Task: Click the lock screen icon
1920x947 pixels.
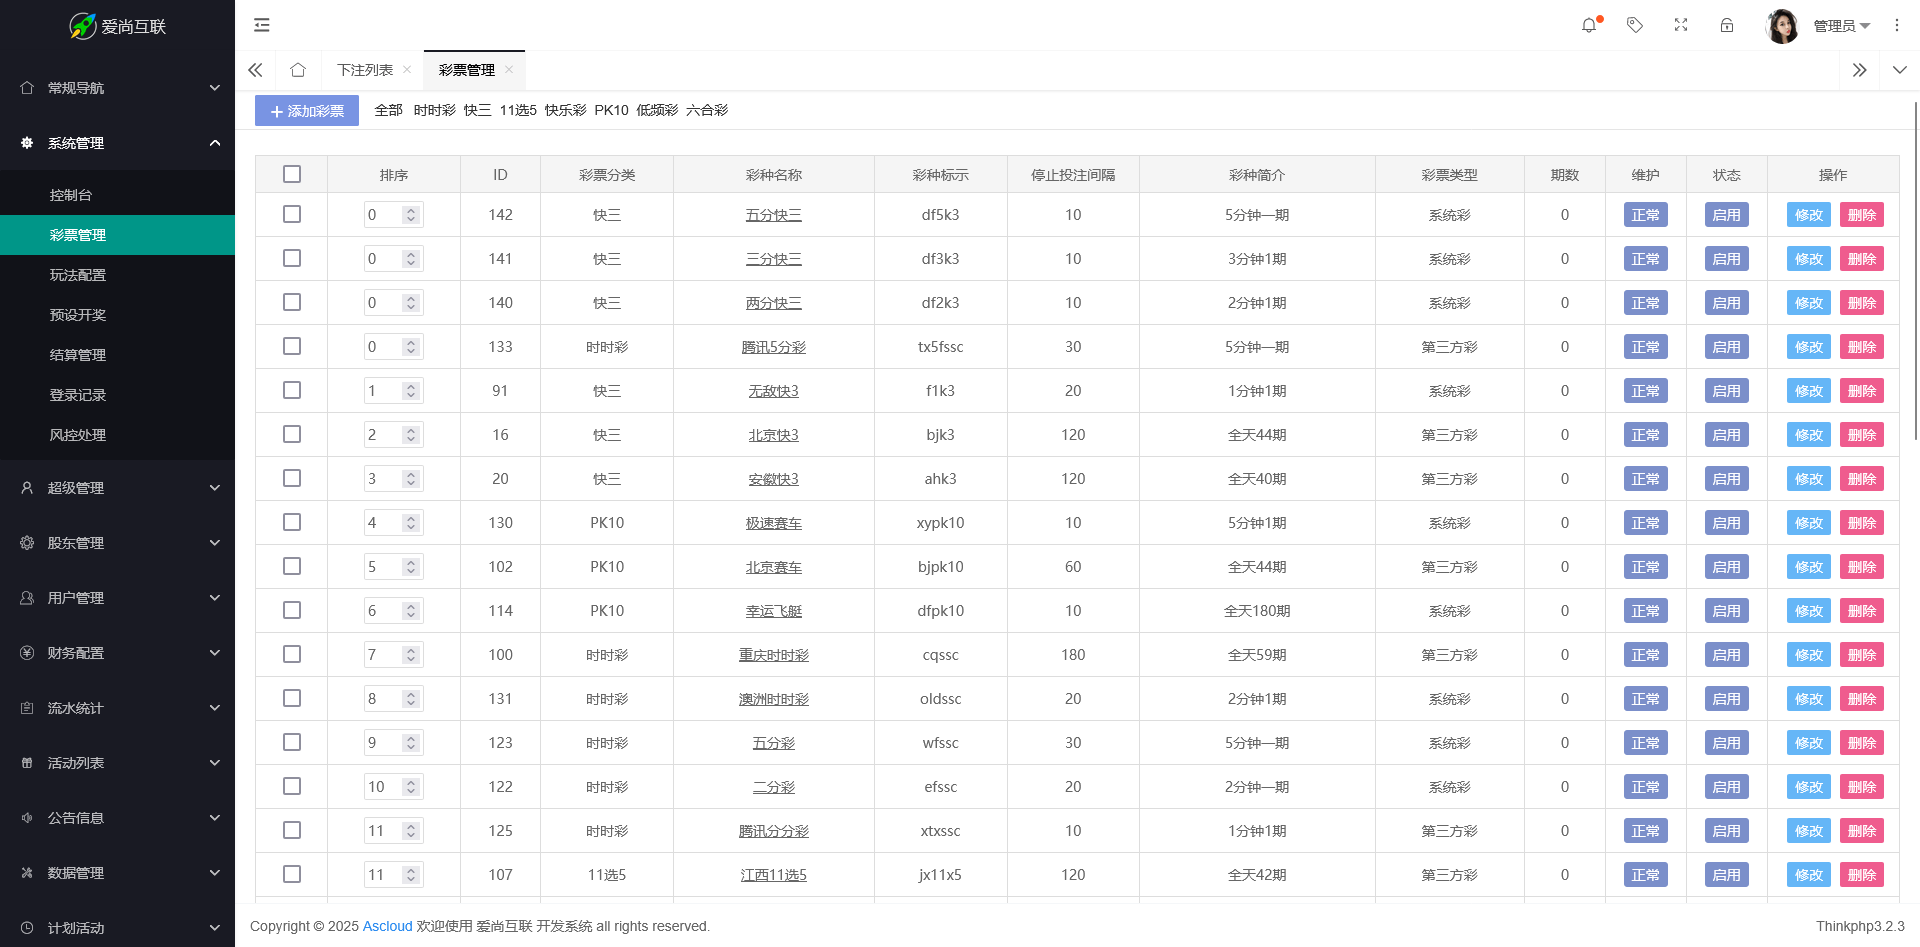Action: [x=1727, y=26]
